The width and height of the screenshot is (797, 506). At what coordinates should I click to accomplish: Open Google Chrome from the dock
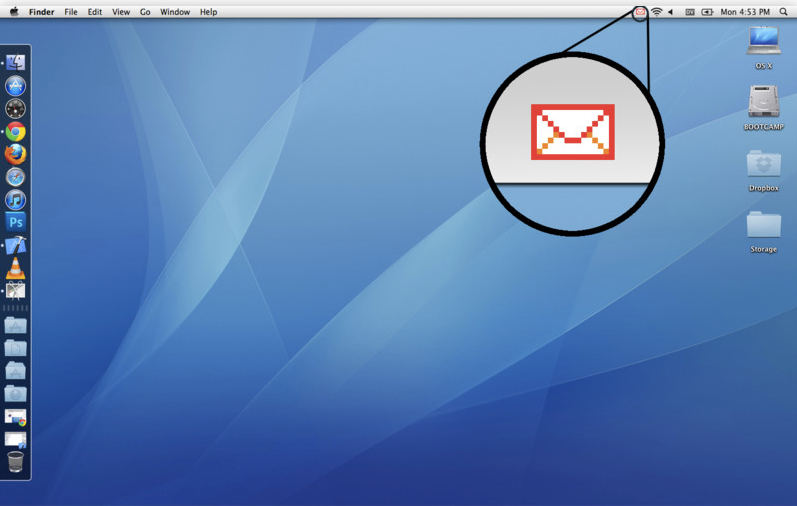15,132
